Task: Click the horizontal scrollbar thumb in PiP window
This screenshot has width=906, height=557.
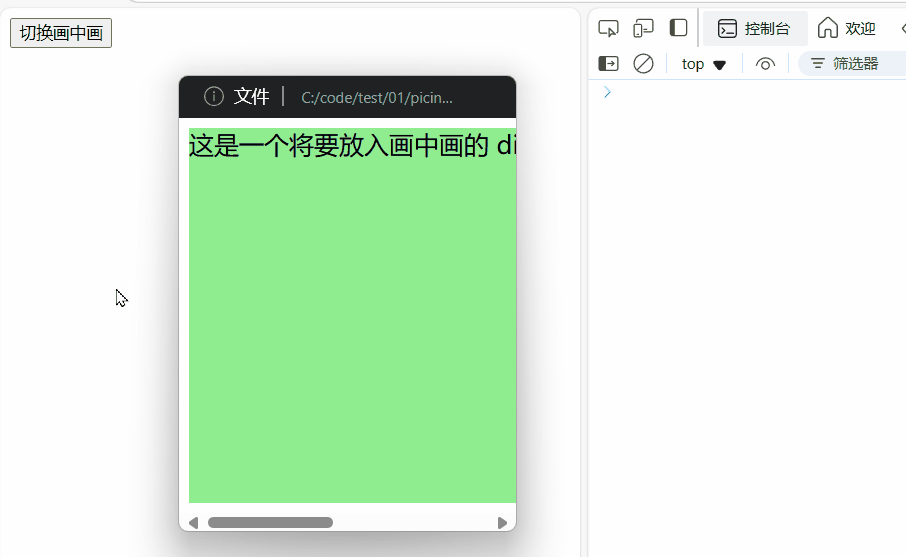Action: 270,523
